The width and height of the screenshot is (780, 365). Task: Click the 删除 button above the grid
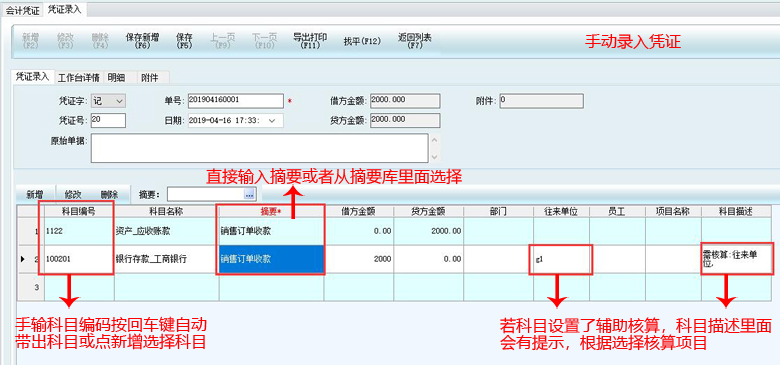[x=109, y=194]
